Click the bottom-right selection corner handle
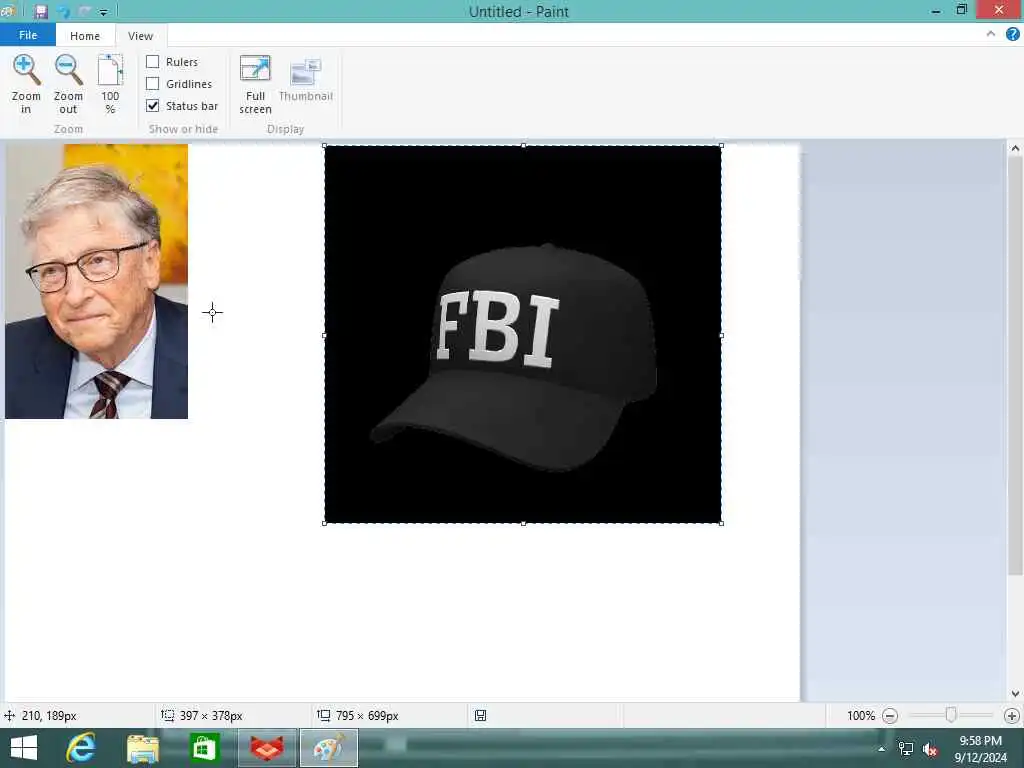Image resolution: width=1024 pixels, height=768 pixels. point(722,523)
